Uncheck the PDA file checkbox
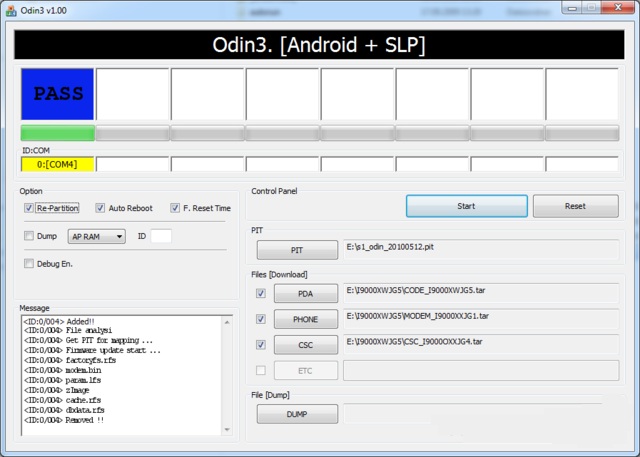The height and width of the screenshot is (457, 640). click(261, 293)
